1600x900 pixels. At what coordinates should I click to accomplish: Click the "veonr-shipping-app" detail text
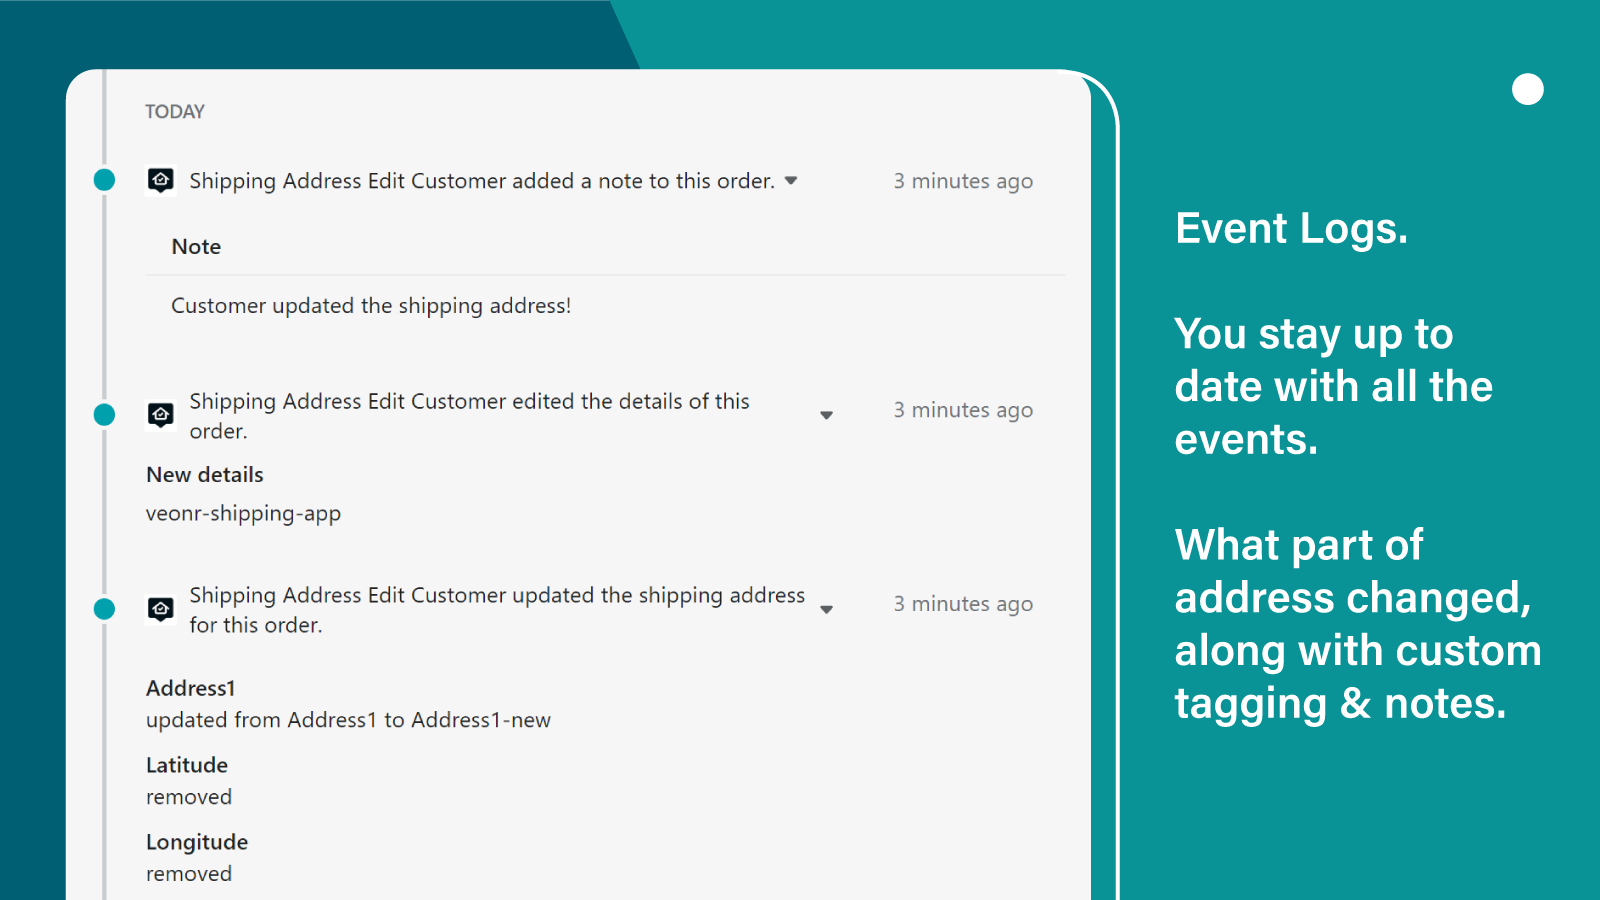click(243, 513)
